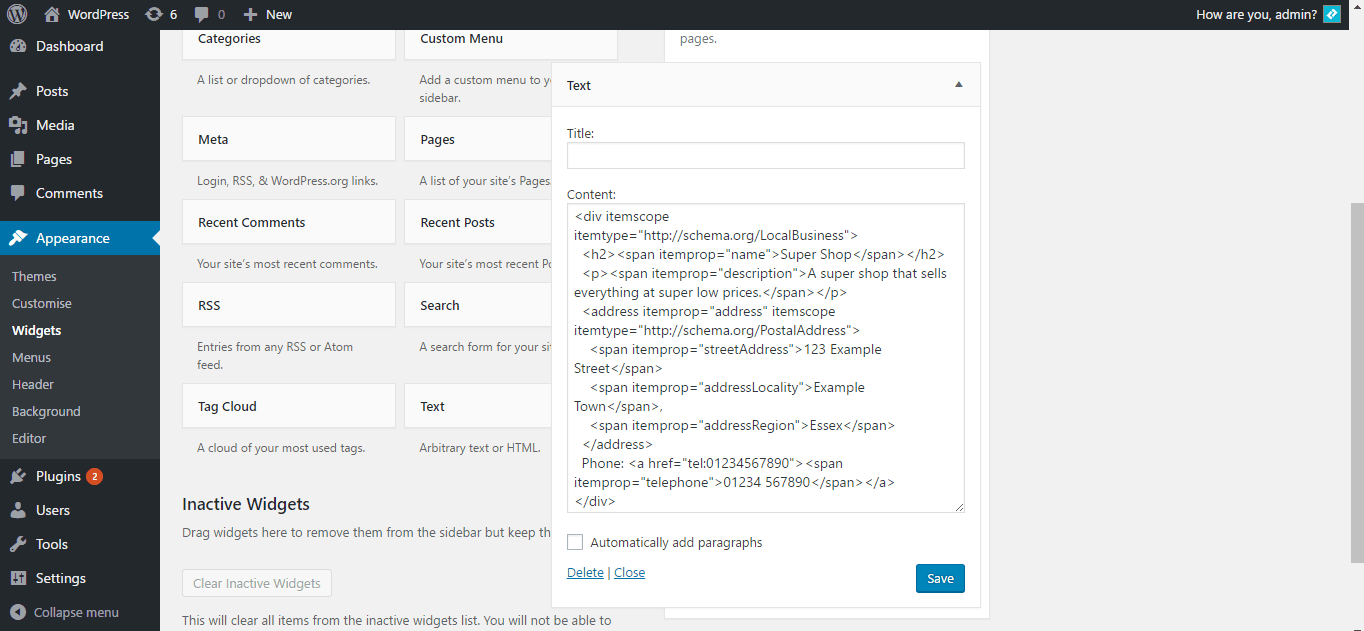Click the Posts pin icon
Viewport: 1364px width, 631px height.
(18, 91)
